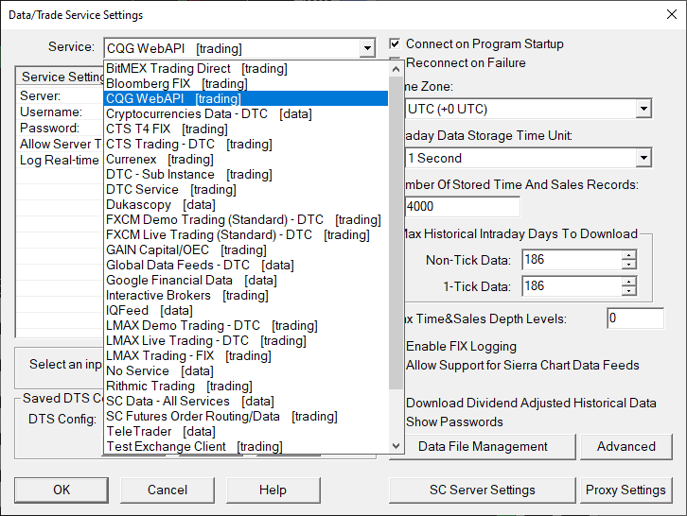Confirm settings with the OK button
Image resolution: width=687 pixels, height=516 pixels.
(61, 490)
